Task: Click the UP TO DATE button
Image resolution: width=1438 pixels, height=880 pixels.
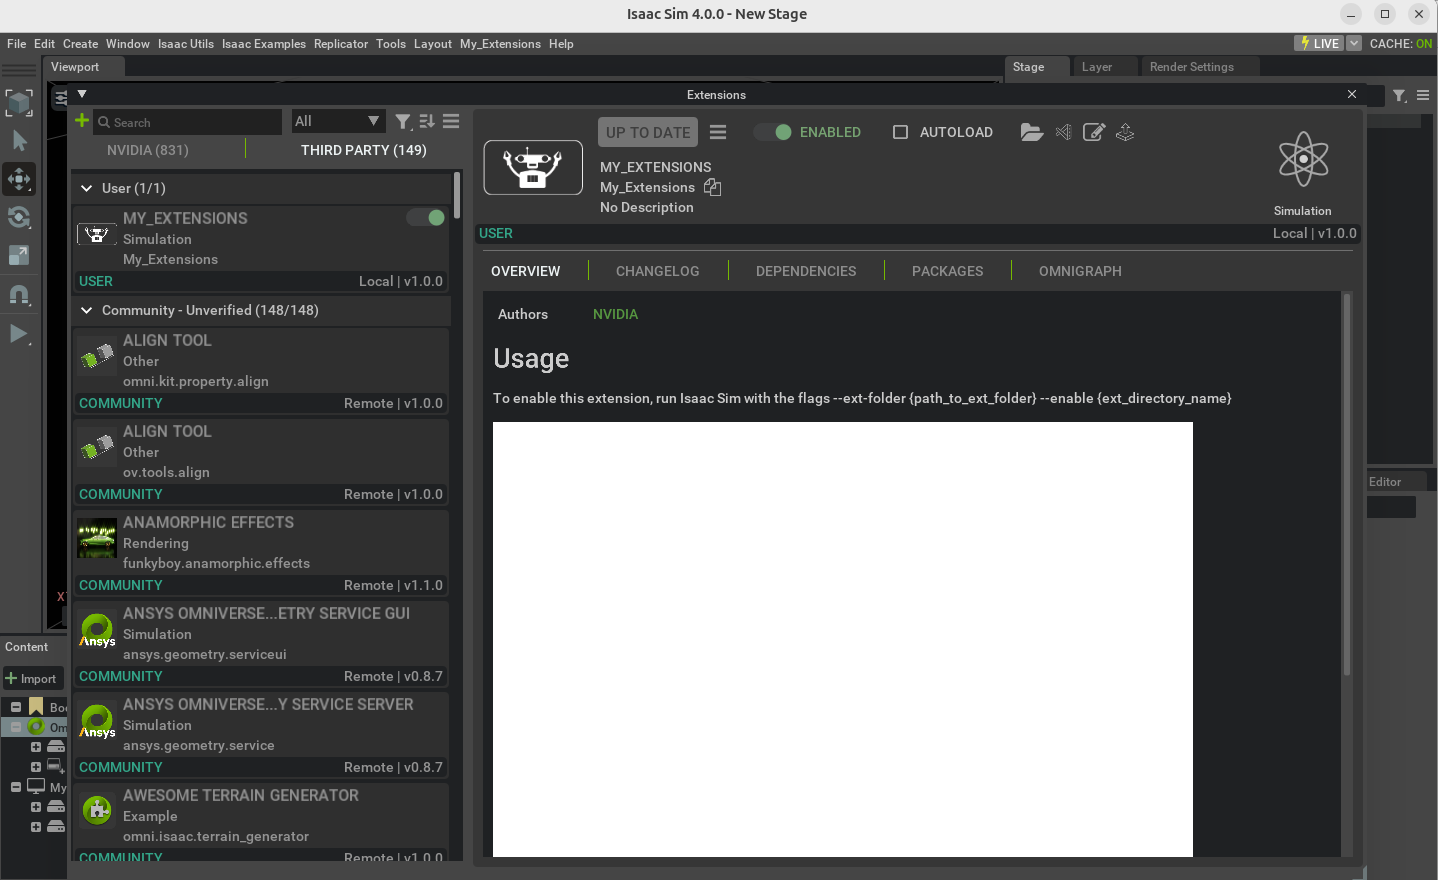Action: coord(648,132)
